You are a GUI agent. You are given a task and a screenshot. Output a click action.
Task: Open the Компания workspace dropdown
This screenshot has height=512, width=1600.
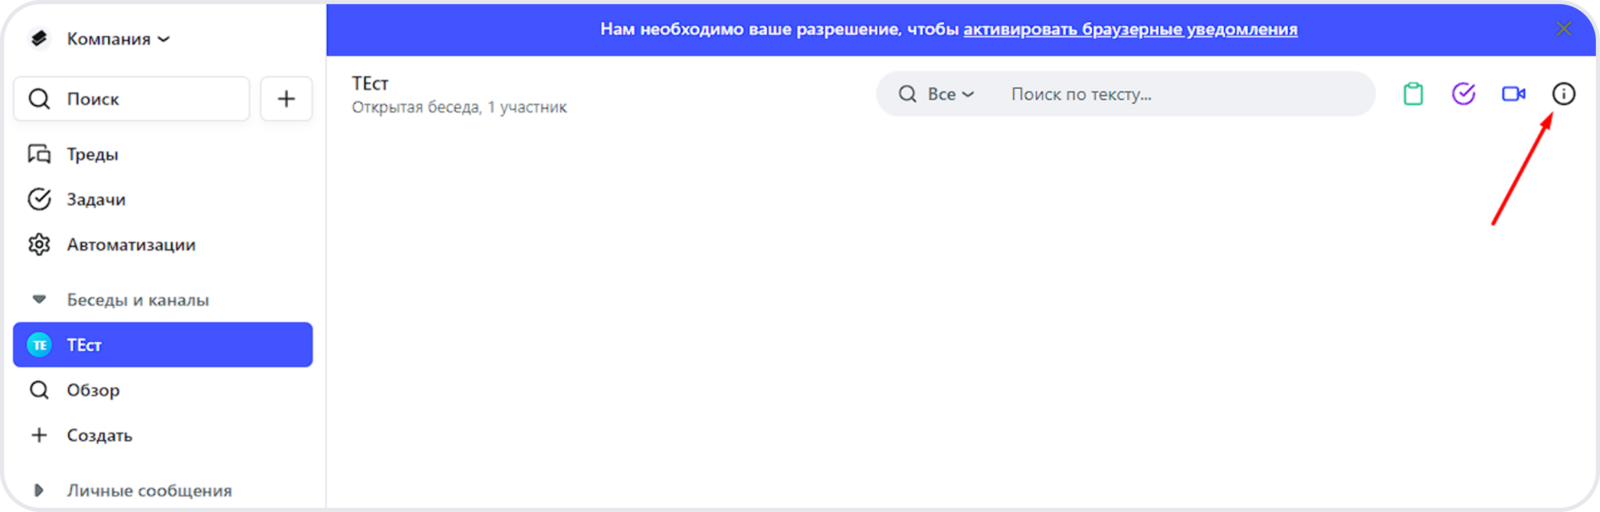point(118,39)
